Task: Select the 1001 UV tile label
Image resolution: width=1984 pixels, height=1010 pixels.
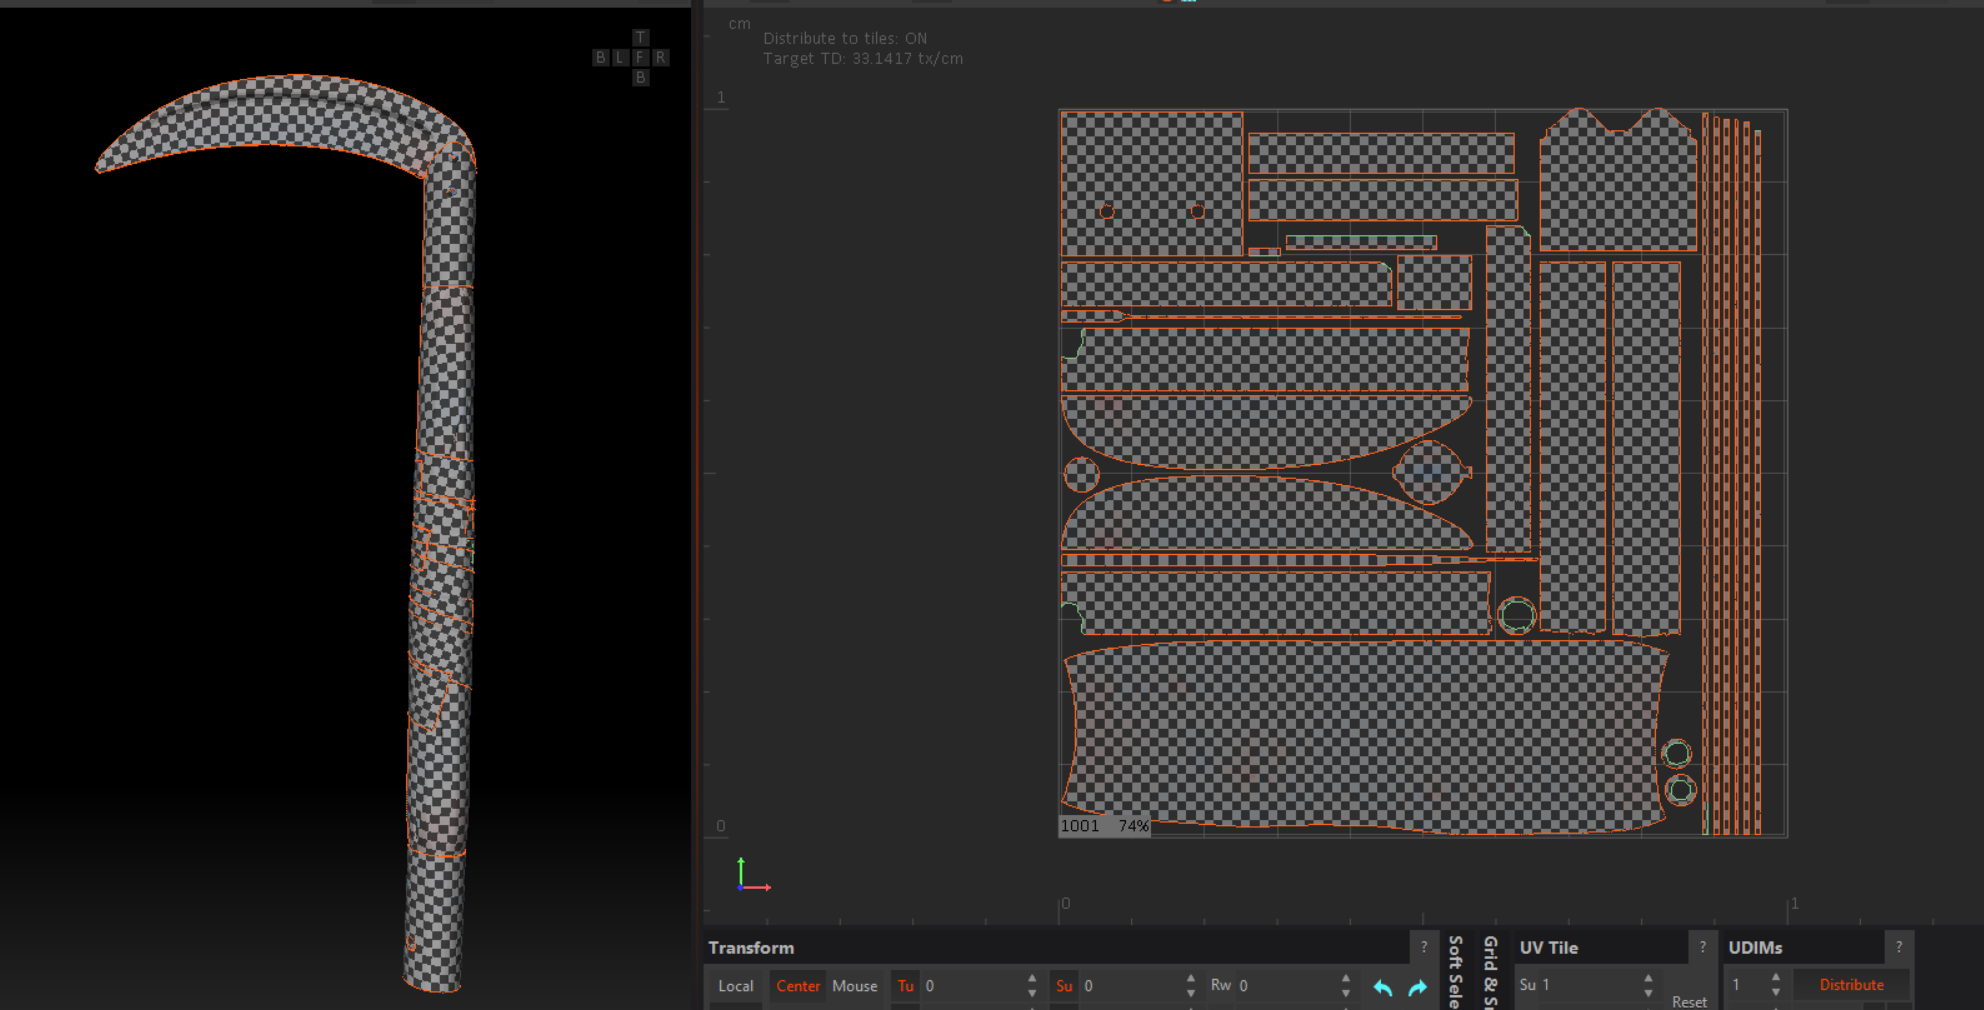Action: point(1080,826)
